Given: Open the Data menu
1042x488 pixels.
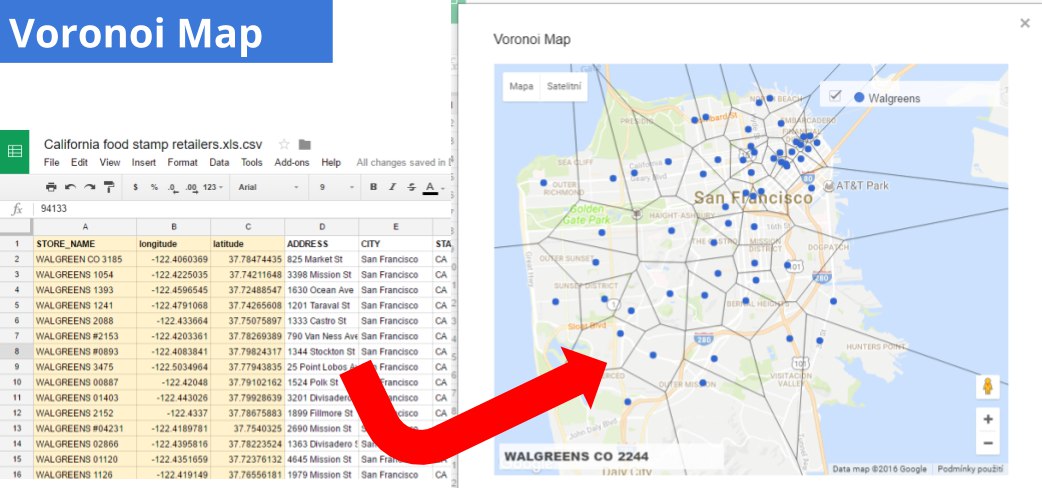Looking at the screenshot, I should click(219, 162).
